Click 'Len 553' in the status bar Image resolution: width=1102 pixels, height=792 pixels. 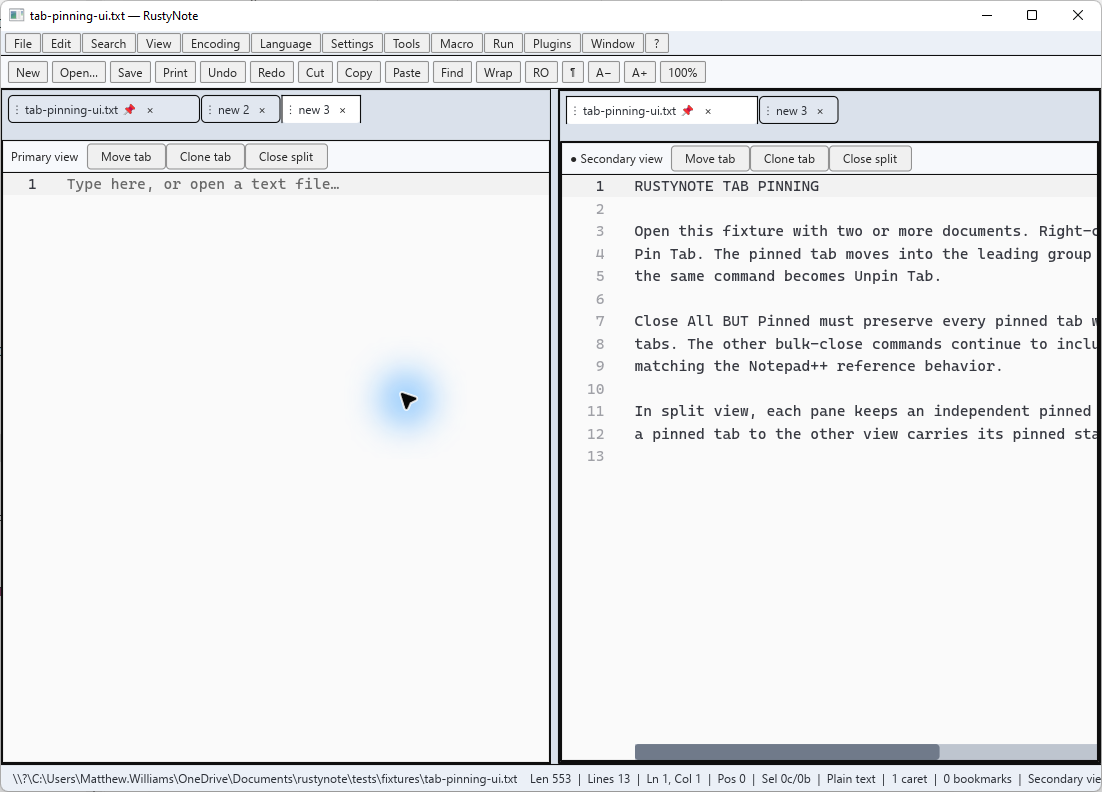(550, 779)
